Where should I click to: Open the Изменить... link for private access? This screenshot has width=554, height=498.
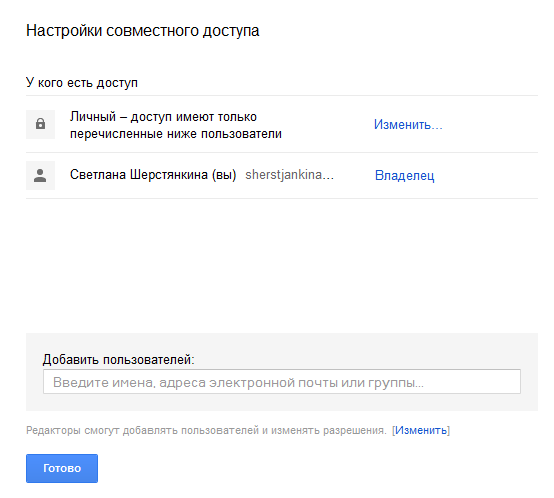[x=408, y=124]
